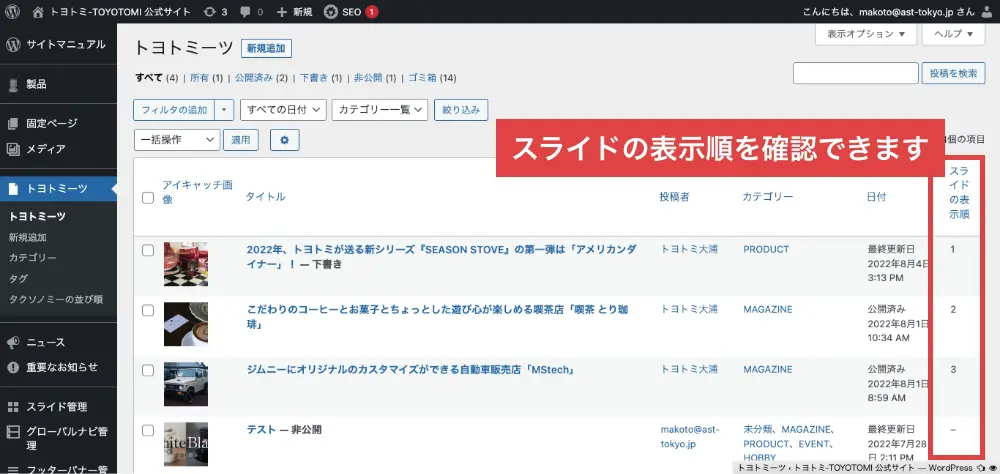Show すべて (4) posts

(x=156, y=78)
